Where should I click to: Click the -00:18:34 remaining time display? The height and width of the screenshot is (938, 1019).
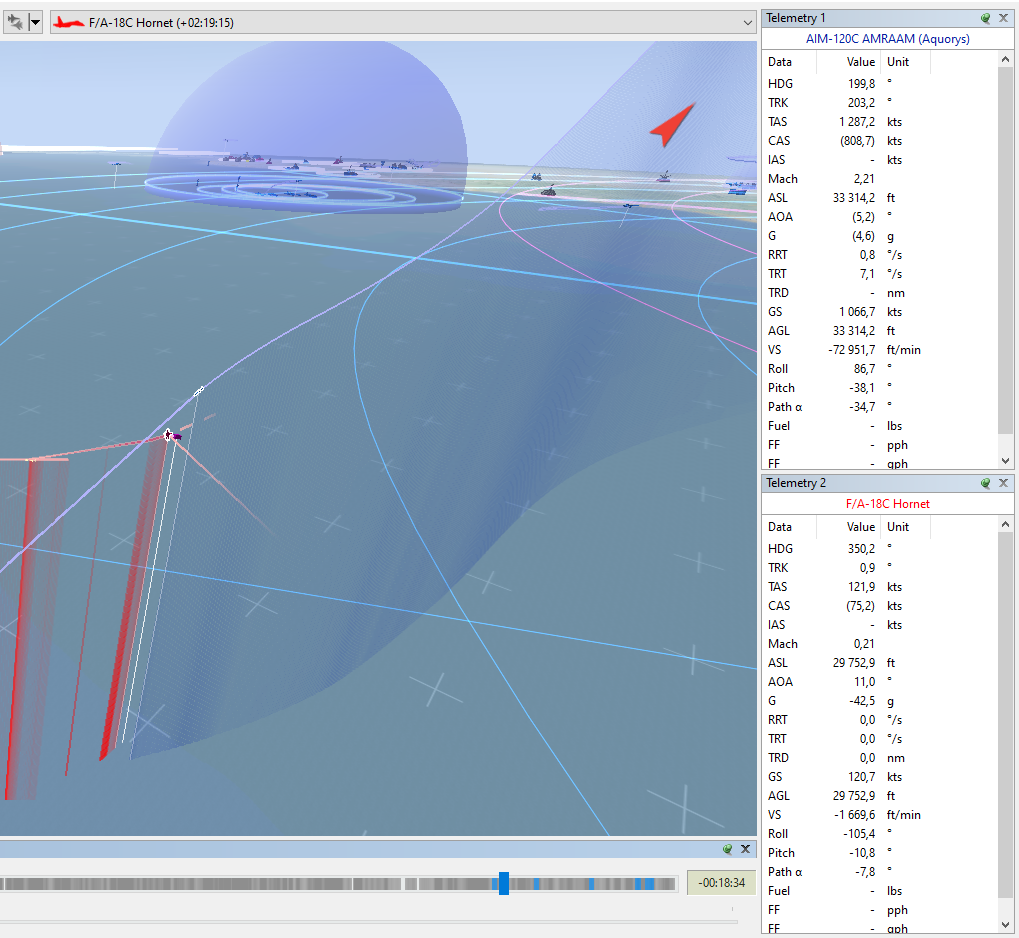pos(721,883)
